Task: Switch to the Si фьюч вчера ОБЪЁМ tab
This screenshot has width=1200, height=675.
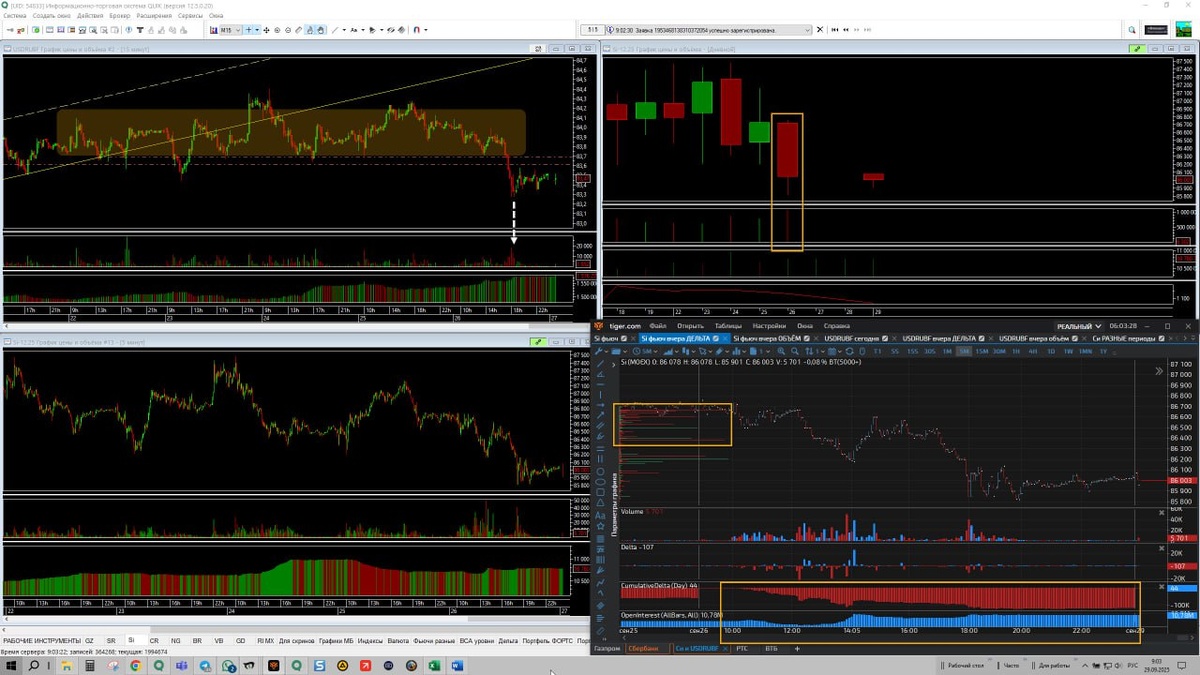Action: point(767,338)
